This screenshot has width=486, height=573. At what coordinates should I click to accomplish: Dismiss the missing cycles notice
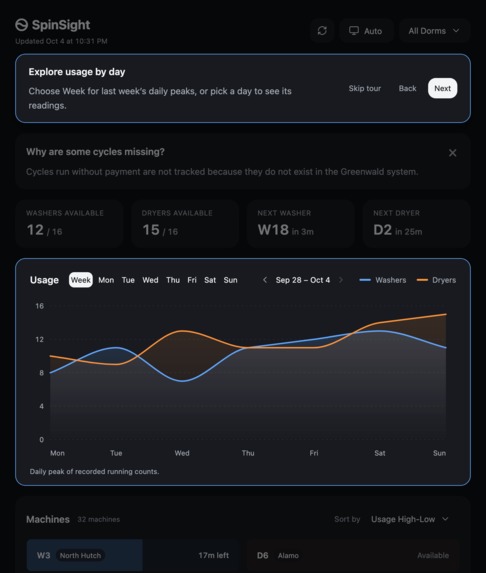tap(452, 153)
